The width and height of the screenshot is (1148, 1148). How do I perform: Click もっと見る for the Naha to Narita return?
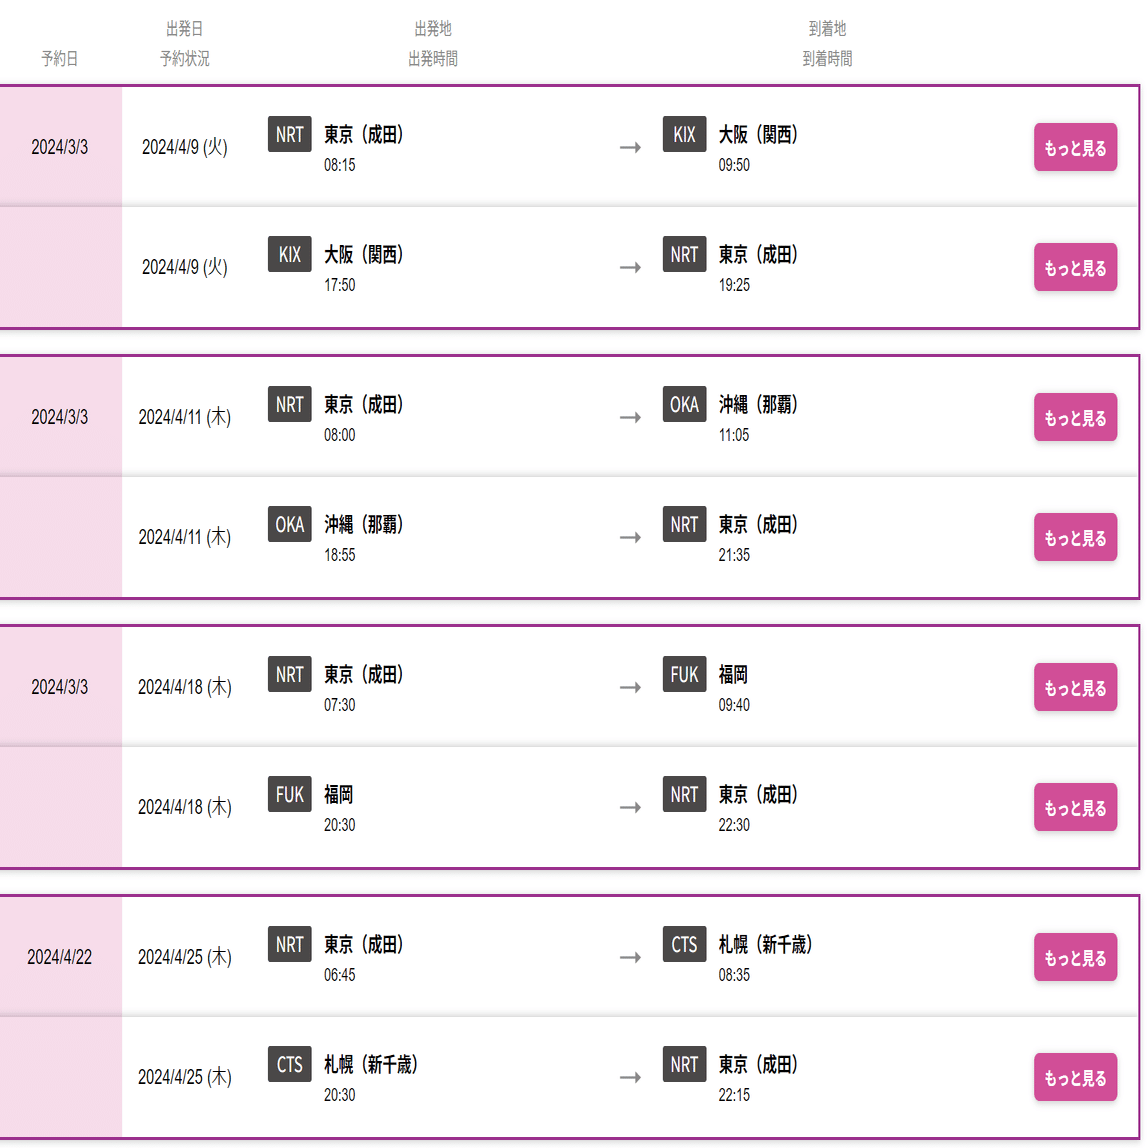pos(1075,538)
